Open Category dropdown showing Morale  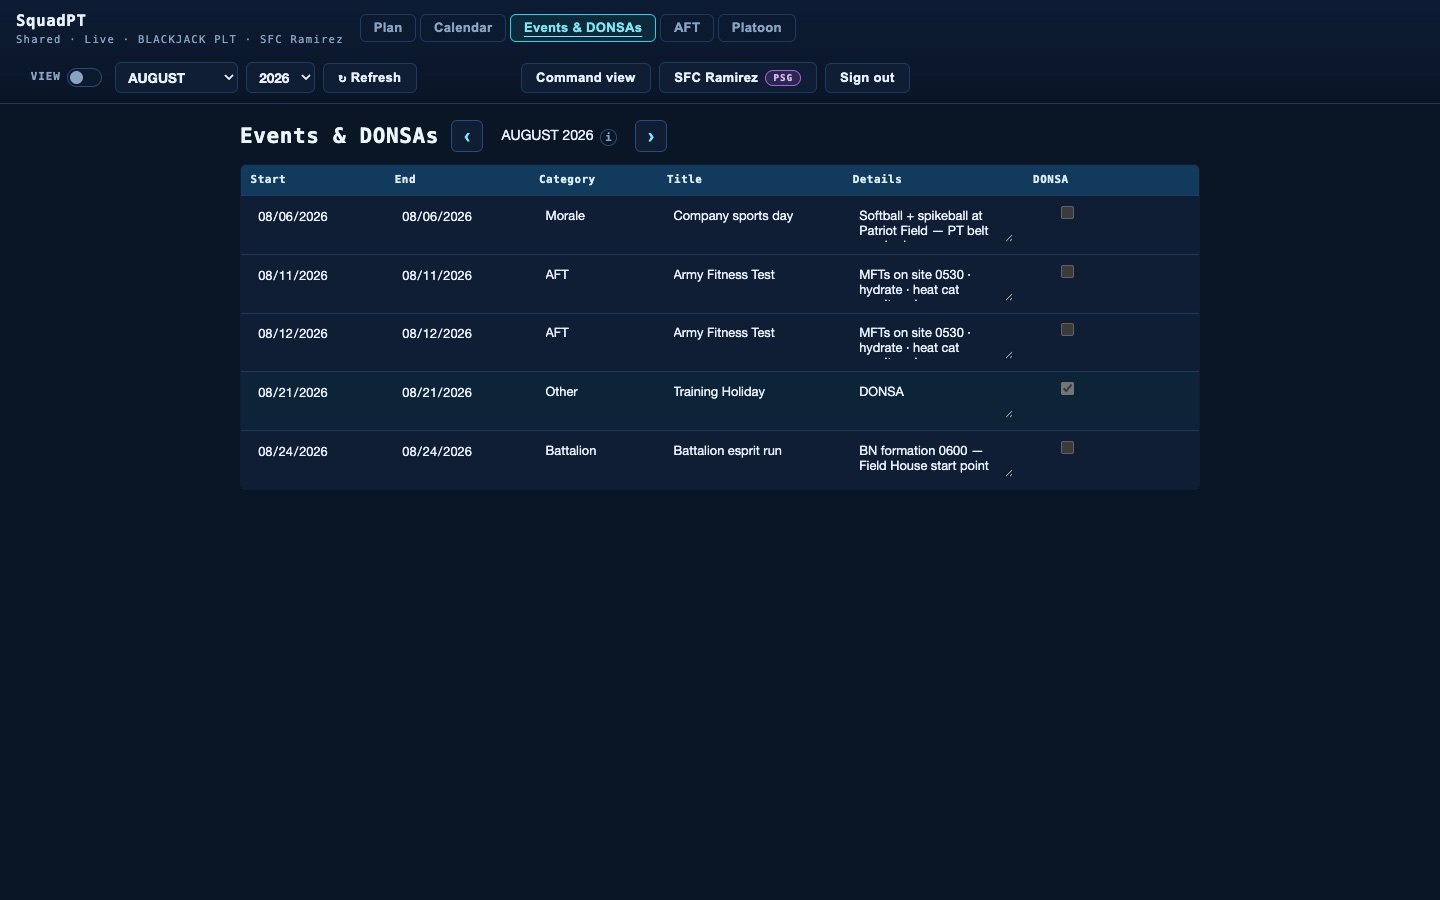595,216
